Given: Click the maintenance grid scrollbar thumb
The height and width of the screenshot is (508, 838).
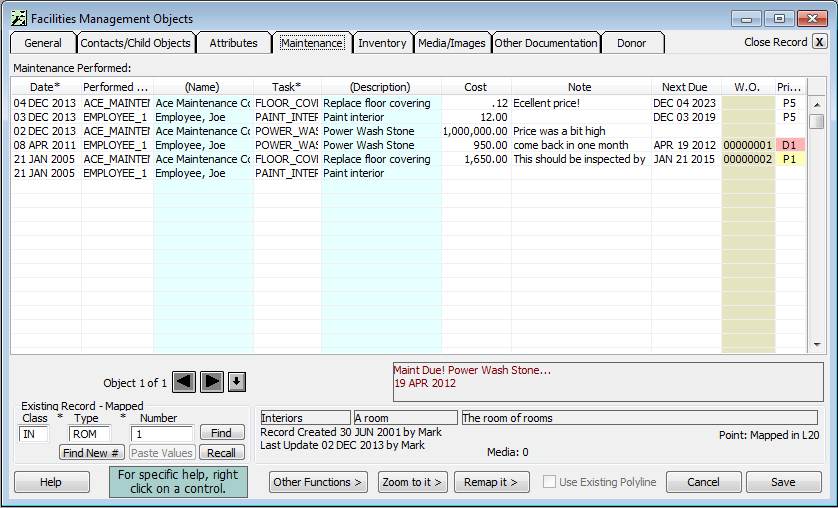Looking at the screenshot, I should pyautogui.click(x=817, y=121).
